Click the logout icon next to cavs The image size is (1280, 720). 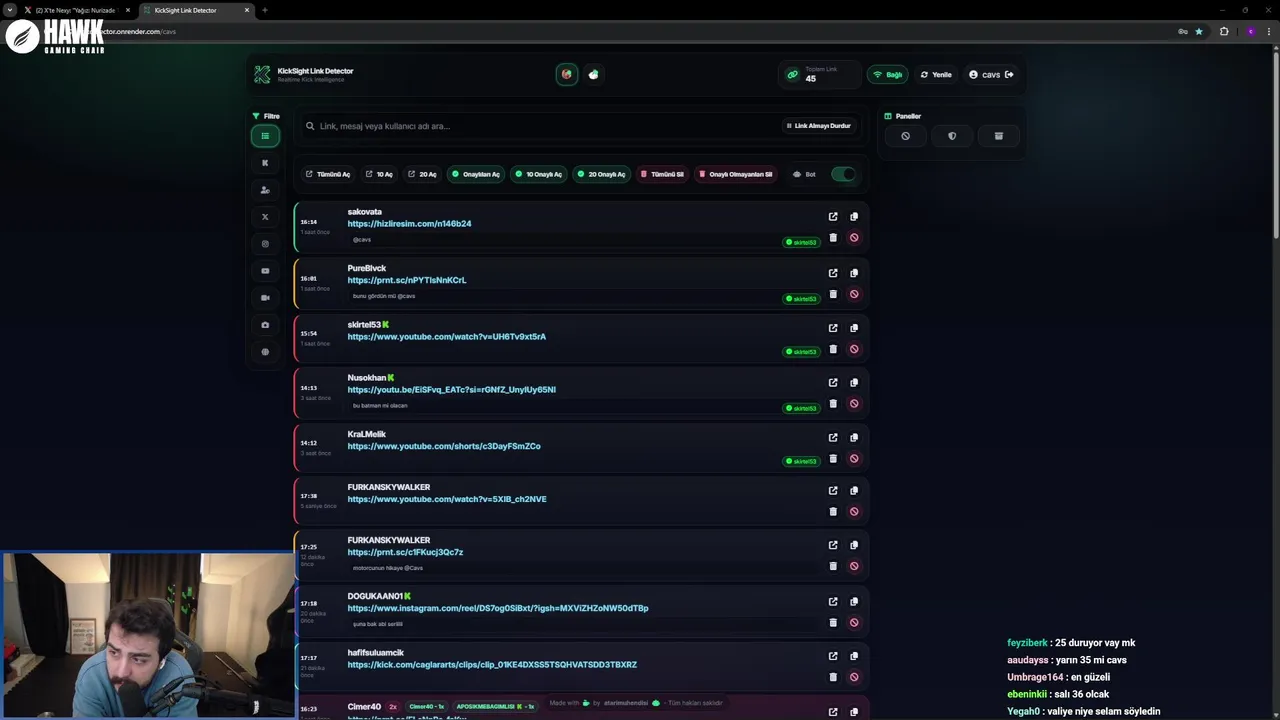point(1009,74)
